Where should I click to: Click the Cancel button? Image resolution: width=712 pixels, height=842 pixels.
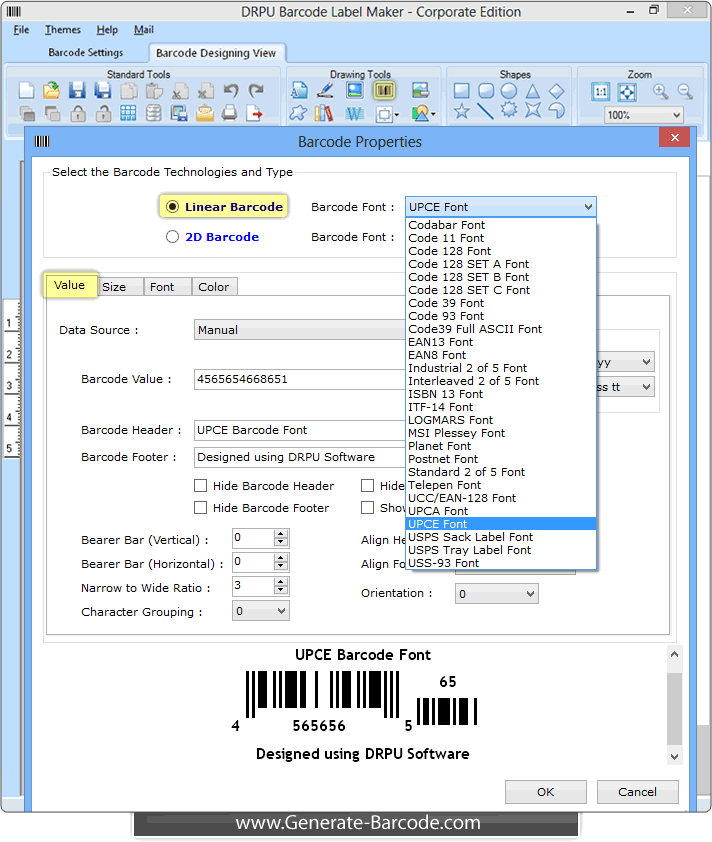[637, 791]
